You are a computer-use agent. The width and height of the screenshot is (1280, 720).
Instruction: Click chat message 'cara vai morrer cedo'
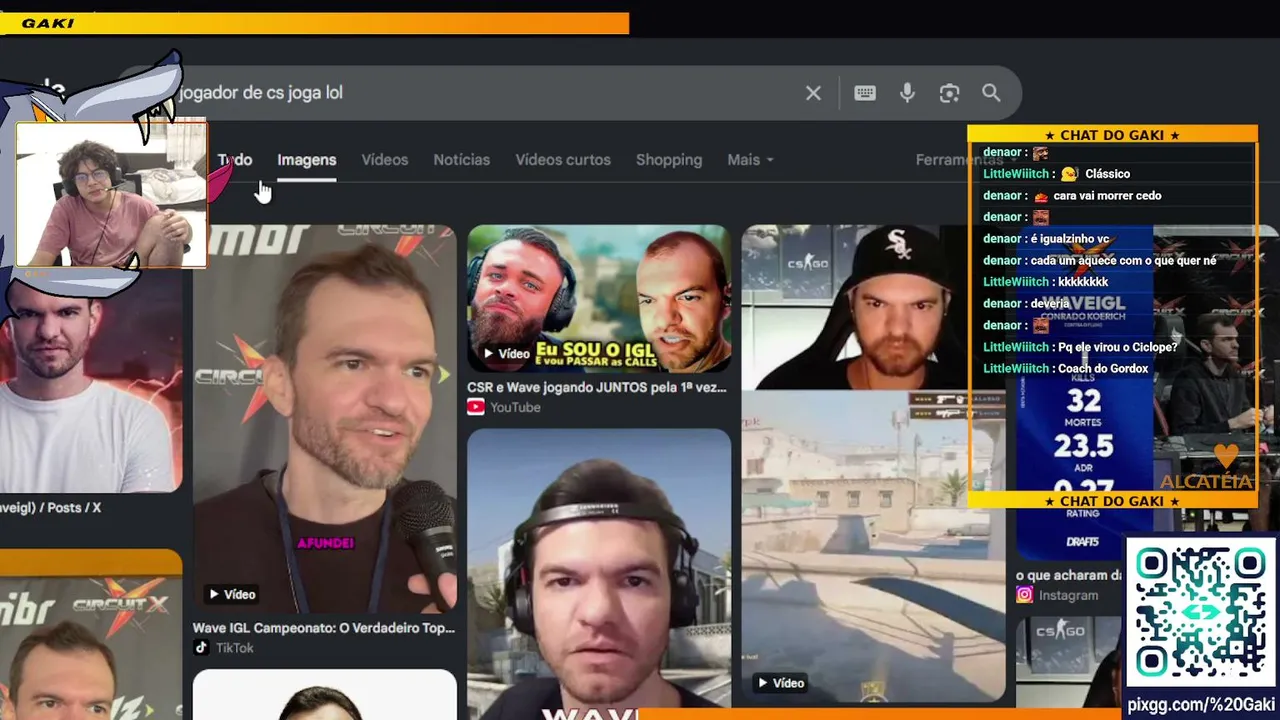pos(1107,196)
